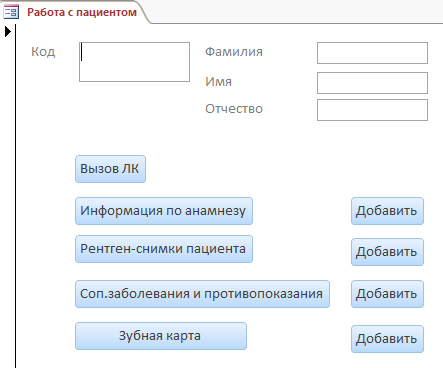
Task: Select the Имя label
Action: [218, 82]
